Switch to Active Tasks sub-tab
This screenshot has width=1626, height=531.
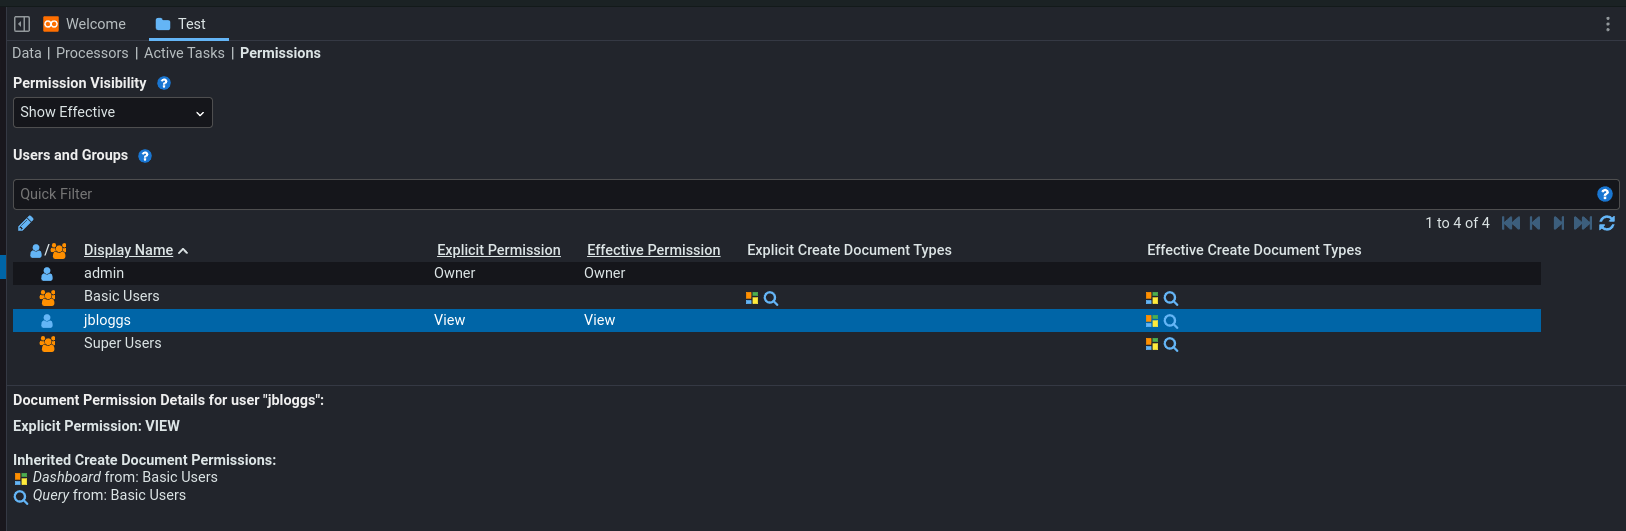tap(184, 53)
